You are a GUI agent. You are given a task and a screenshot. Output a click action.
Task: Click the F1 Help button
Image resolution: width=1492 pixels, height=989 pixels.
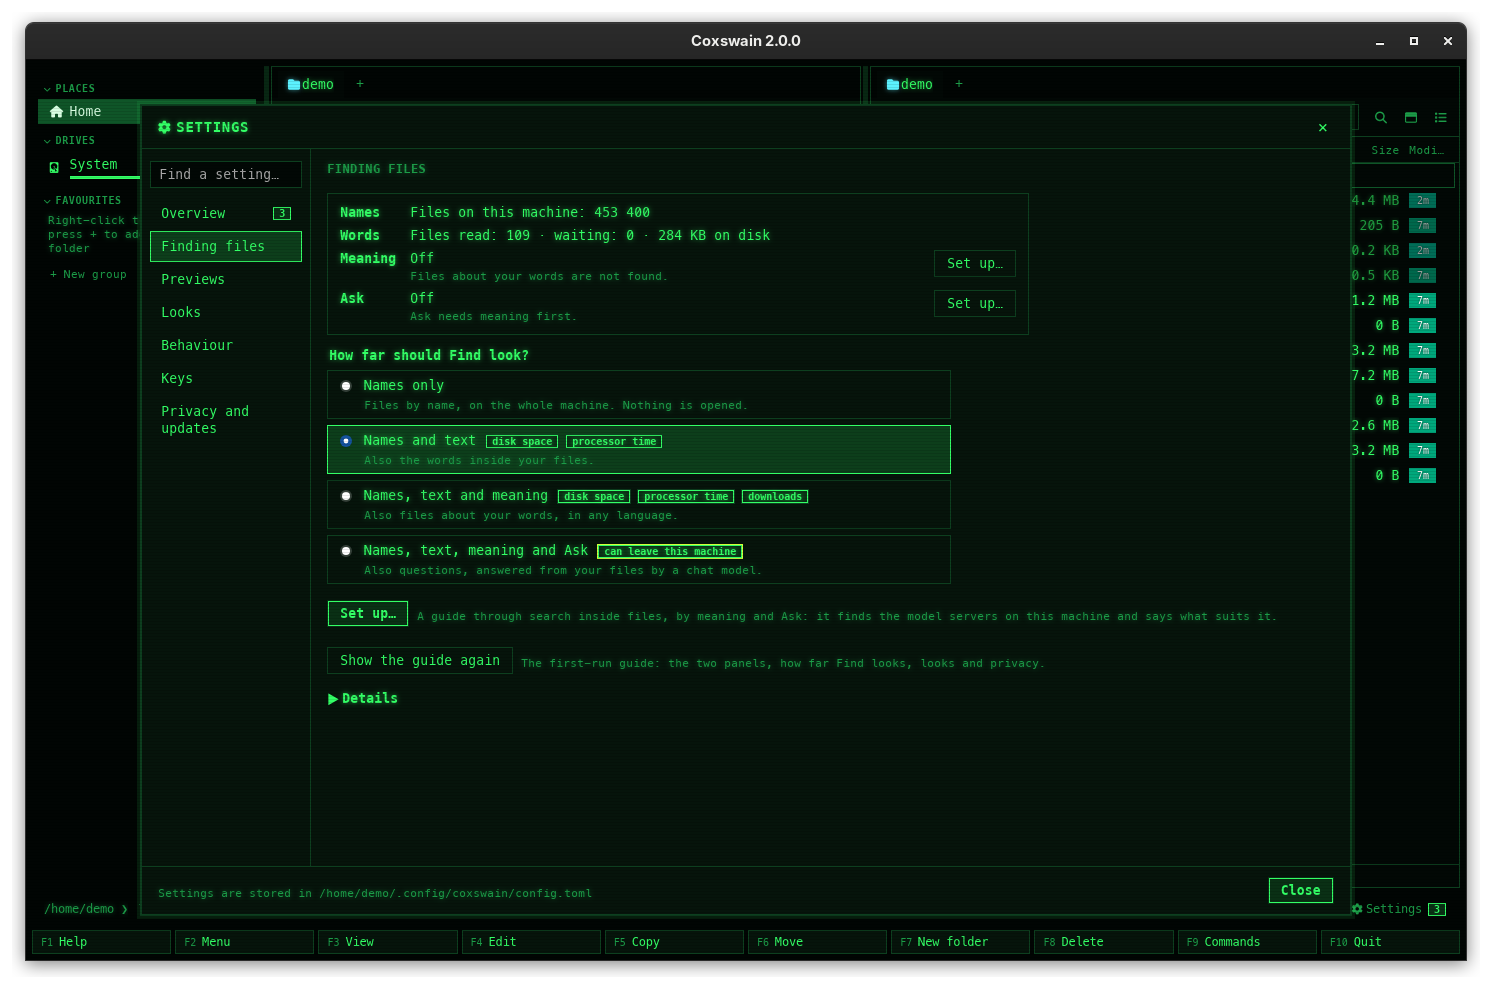[102, 942]
